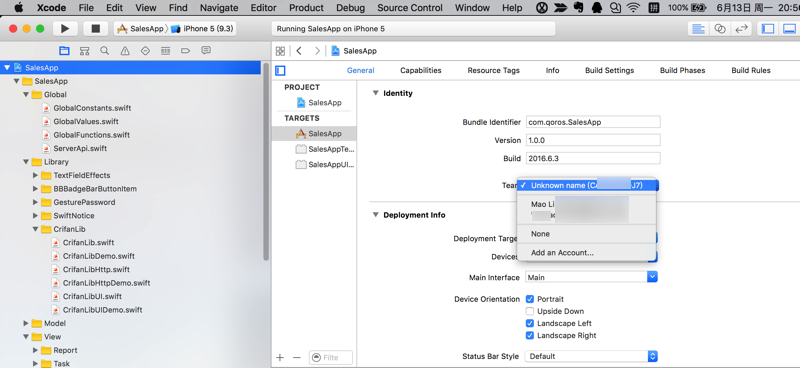Open the Issue navigator warning icon
Viewport: 800px width, 368px height.
pyautogui.click(x=125, y=51)
